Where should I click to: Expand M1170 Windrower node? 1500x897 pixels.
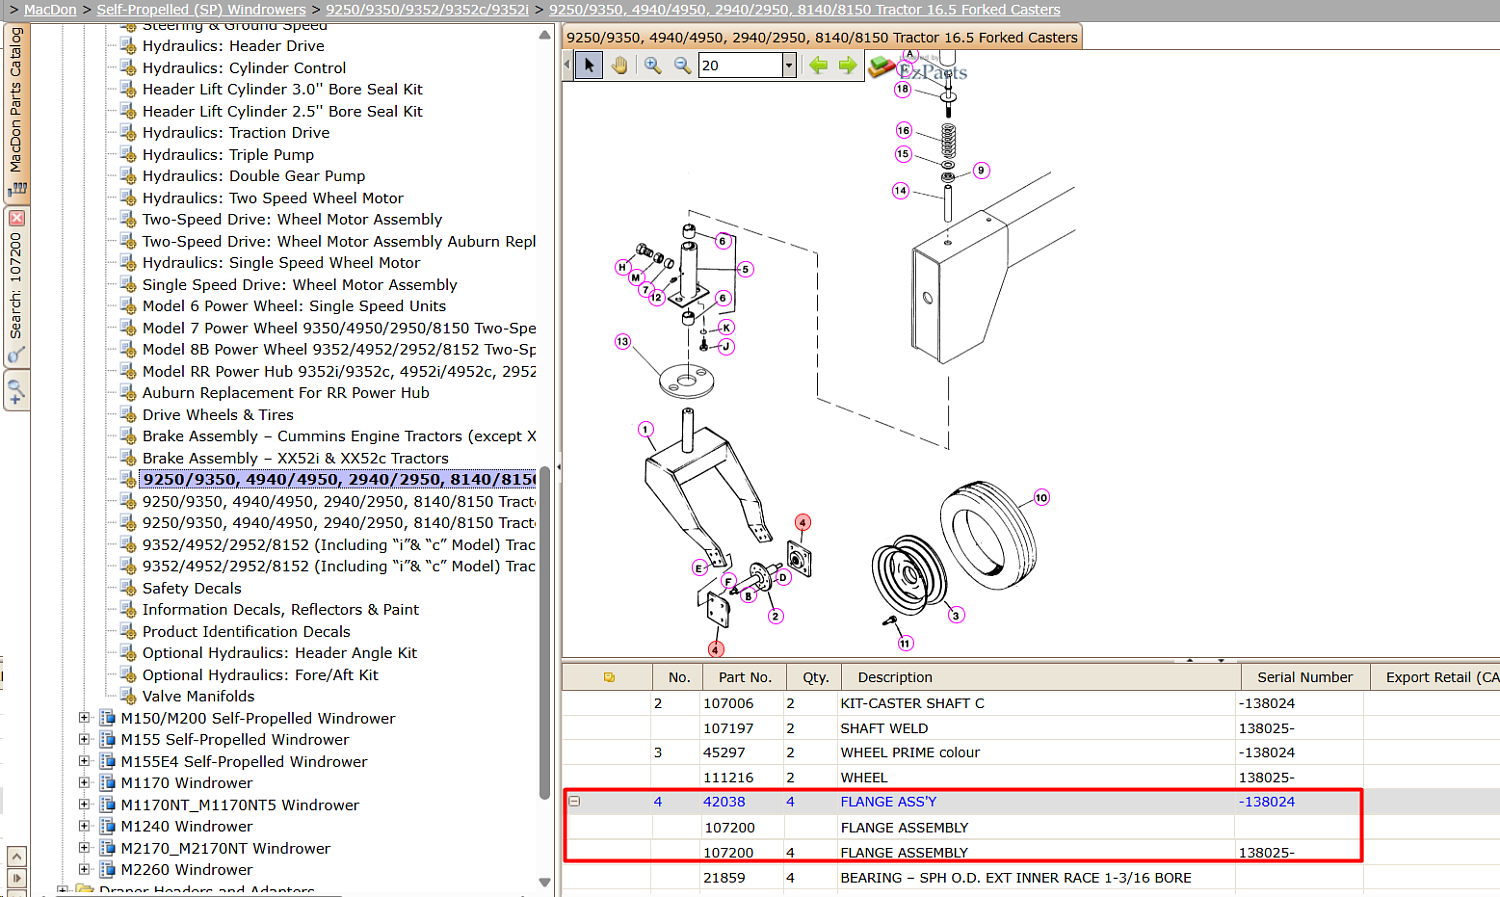[85, 783]
